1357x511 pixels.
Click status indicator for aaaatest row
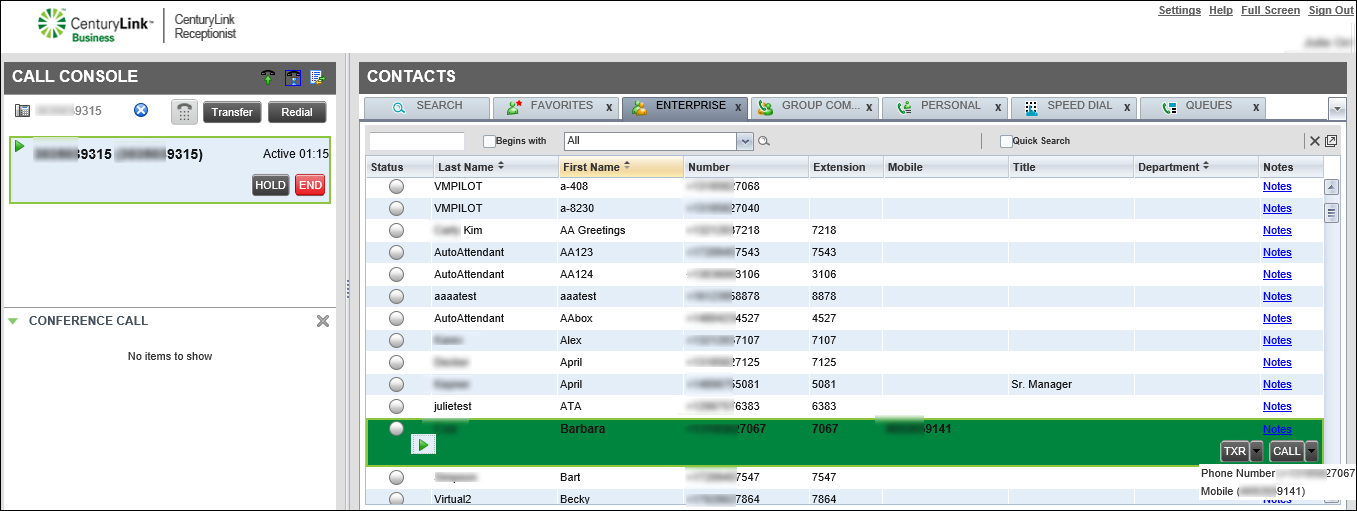(x=396, y=296)
